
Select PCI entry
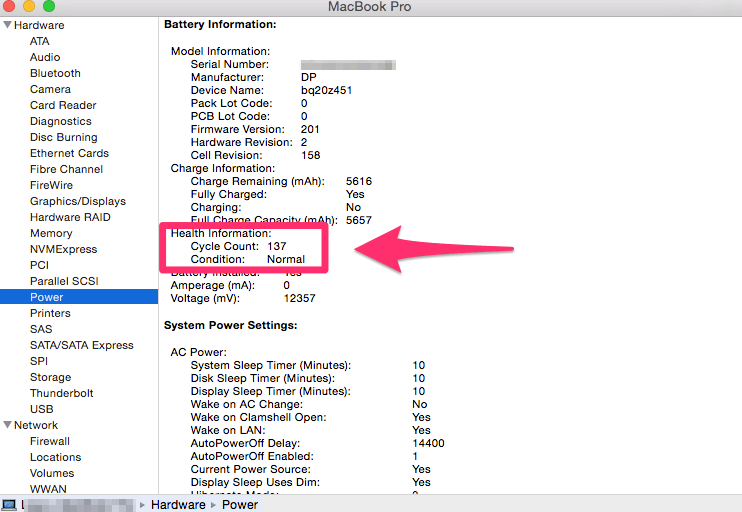[x=39, y=265]
